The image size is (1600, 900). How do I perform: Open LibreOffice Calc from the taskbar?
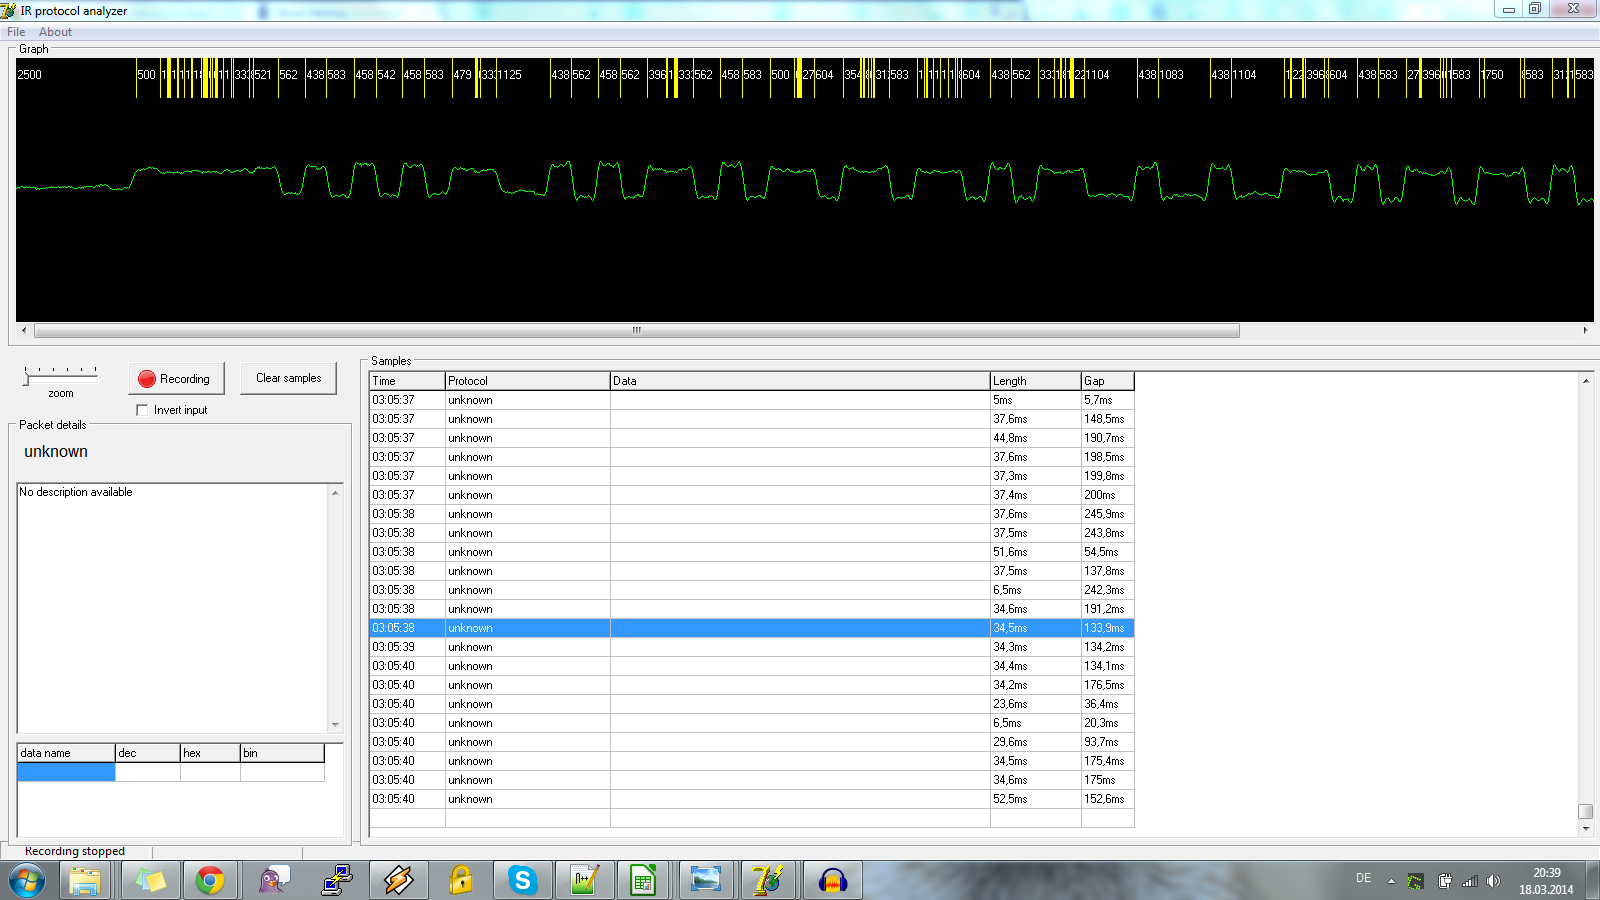(x=643, y=880)
